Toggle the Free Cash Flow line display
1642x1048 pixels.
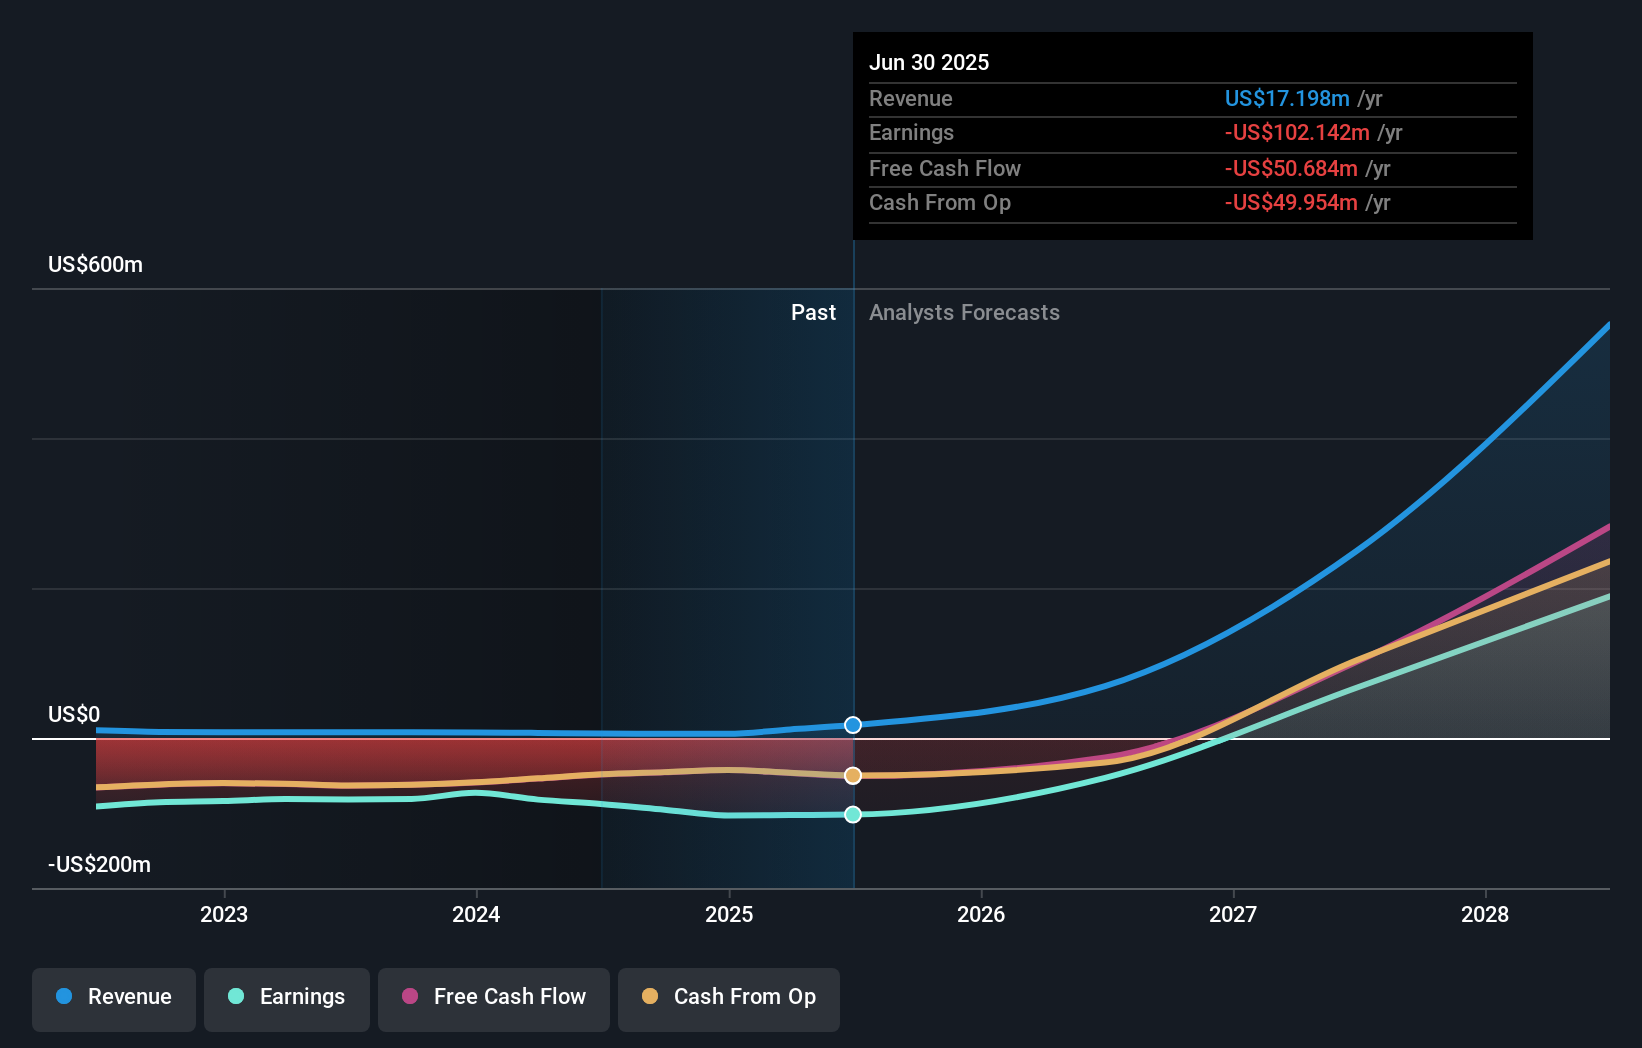[493, 997]
